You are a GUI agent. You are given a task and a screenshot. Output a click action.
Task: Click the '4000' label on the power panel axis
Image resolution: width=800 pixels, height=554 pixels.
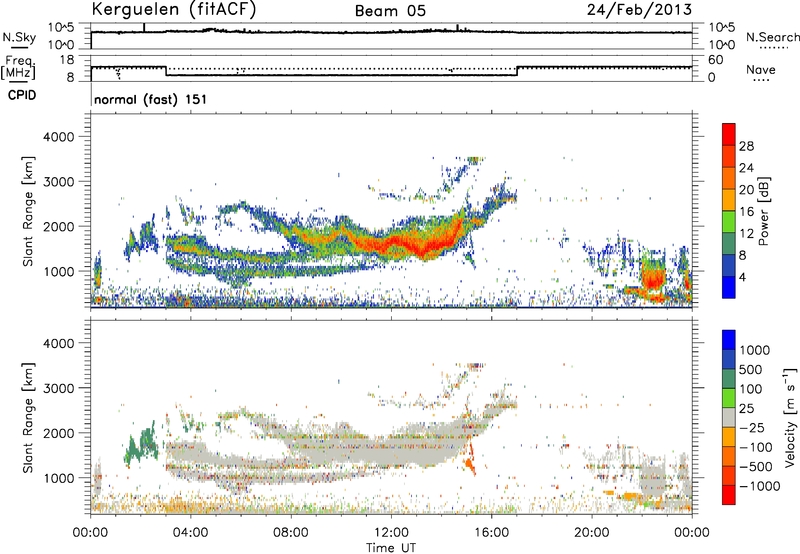click(x=58, y=137)
